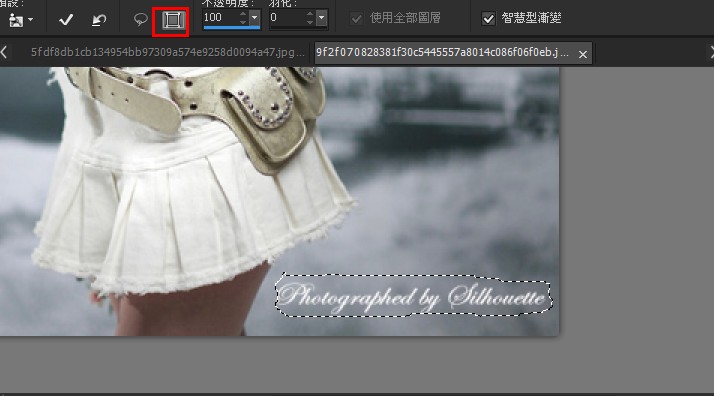Increase opacity with the up stepper arrow
Screen dimensions: 714x396
pyautogui.click(x=243, y=14)
